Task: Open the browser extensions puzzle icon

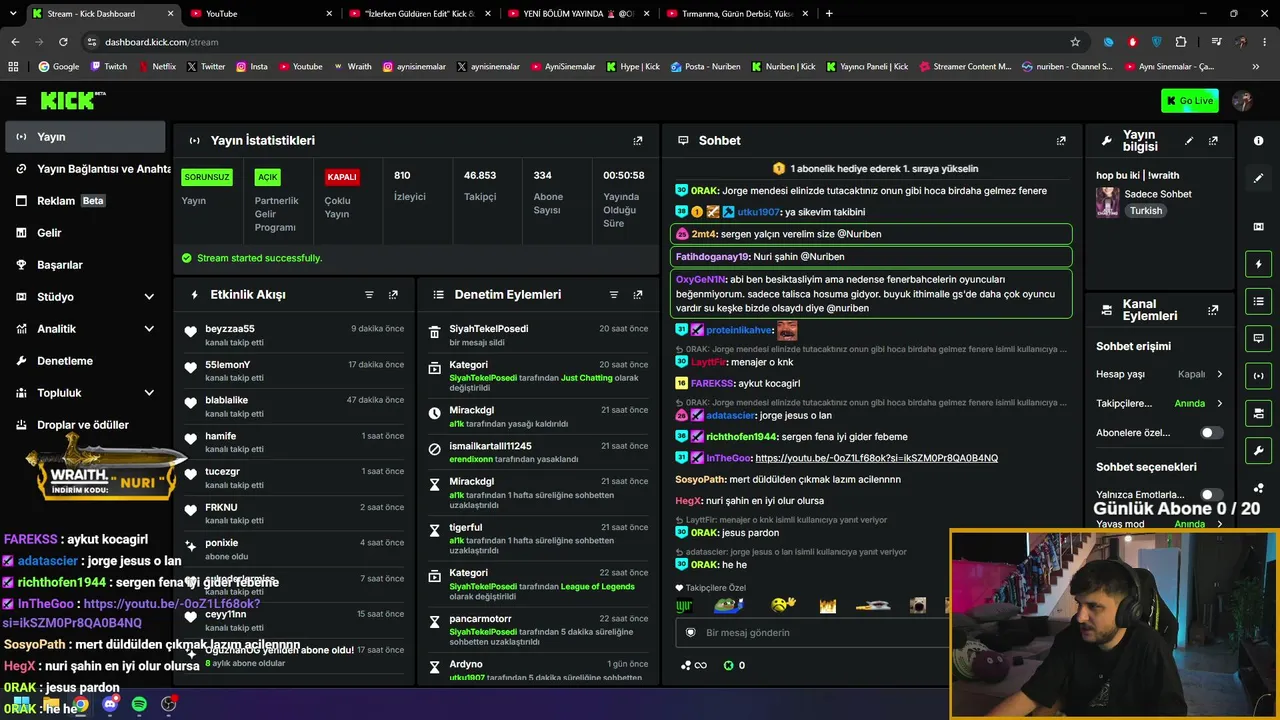Action: (1181, 42)
